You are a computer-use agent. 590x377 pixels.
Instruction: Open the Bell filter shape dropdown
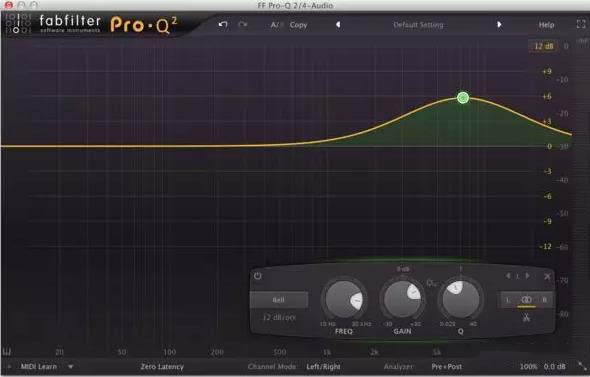[x=279, y=300]
